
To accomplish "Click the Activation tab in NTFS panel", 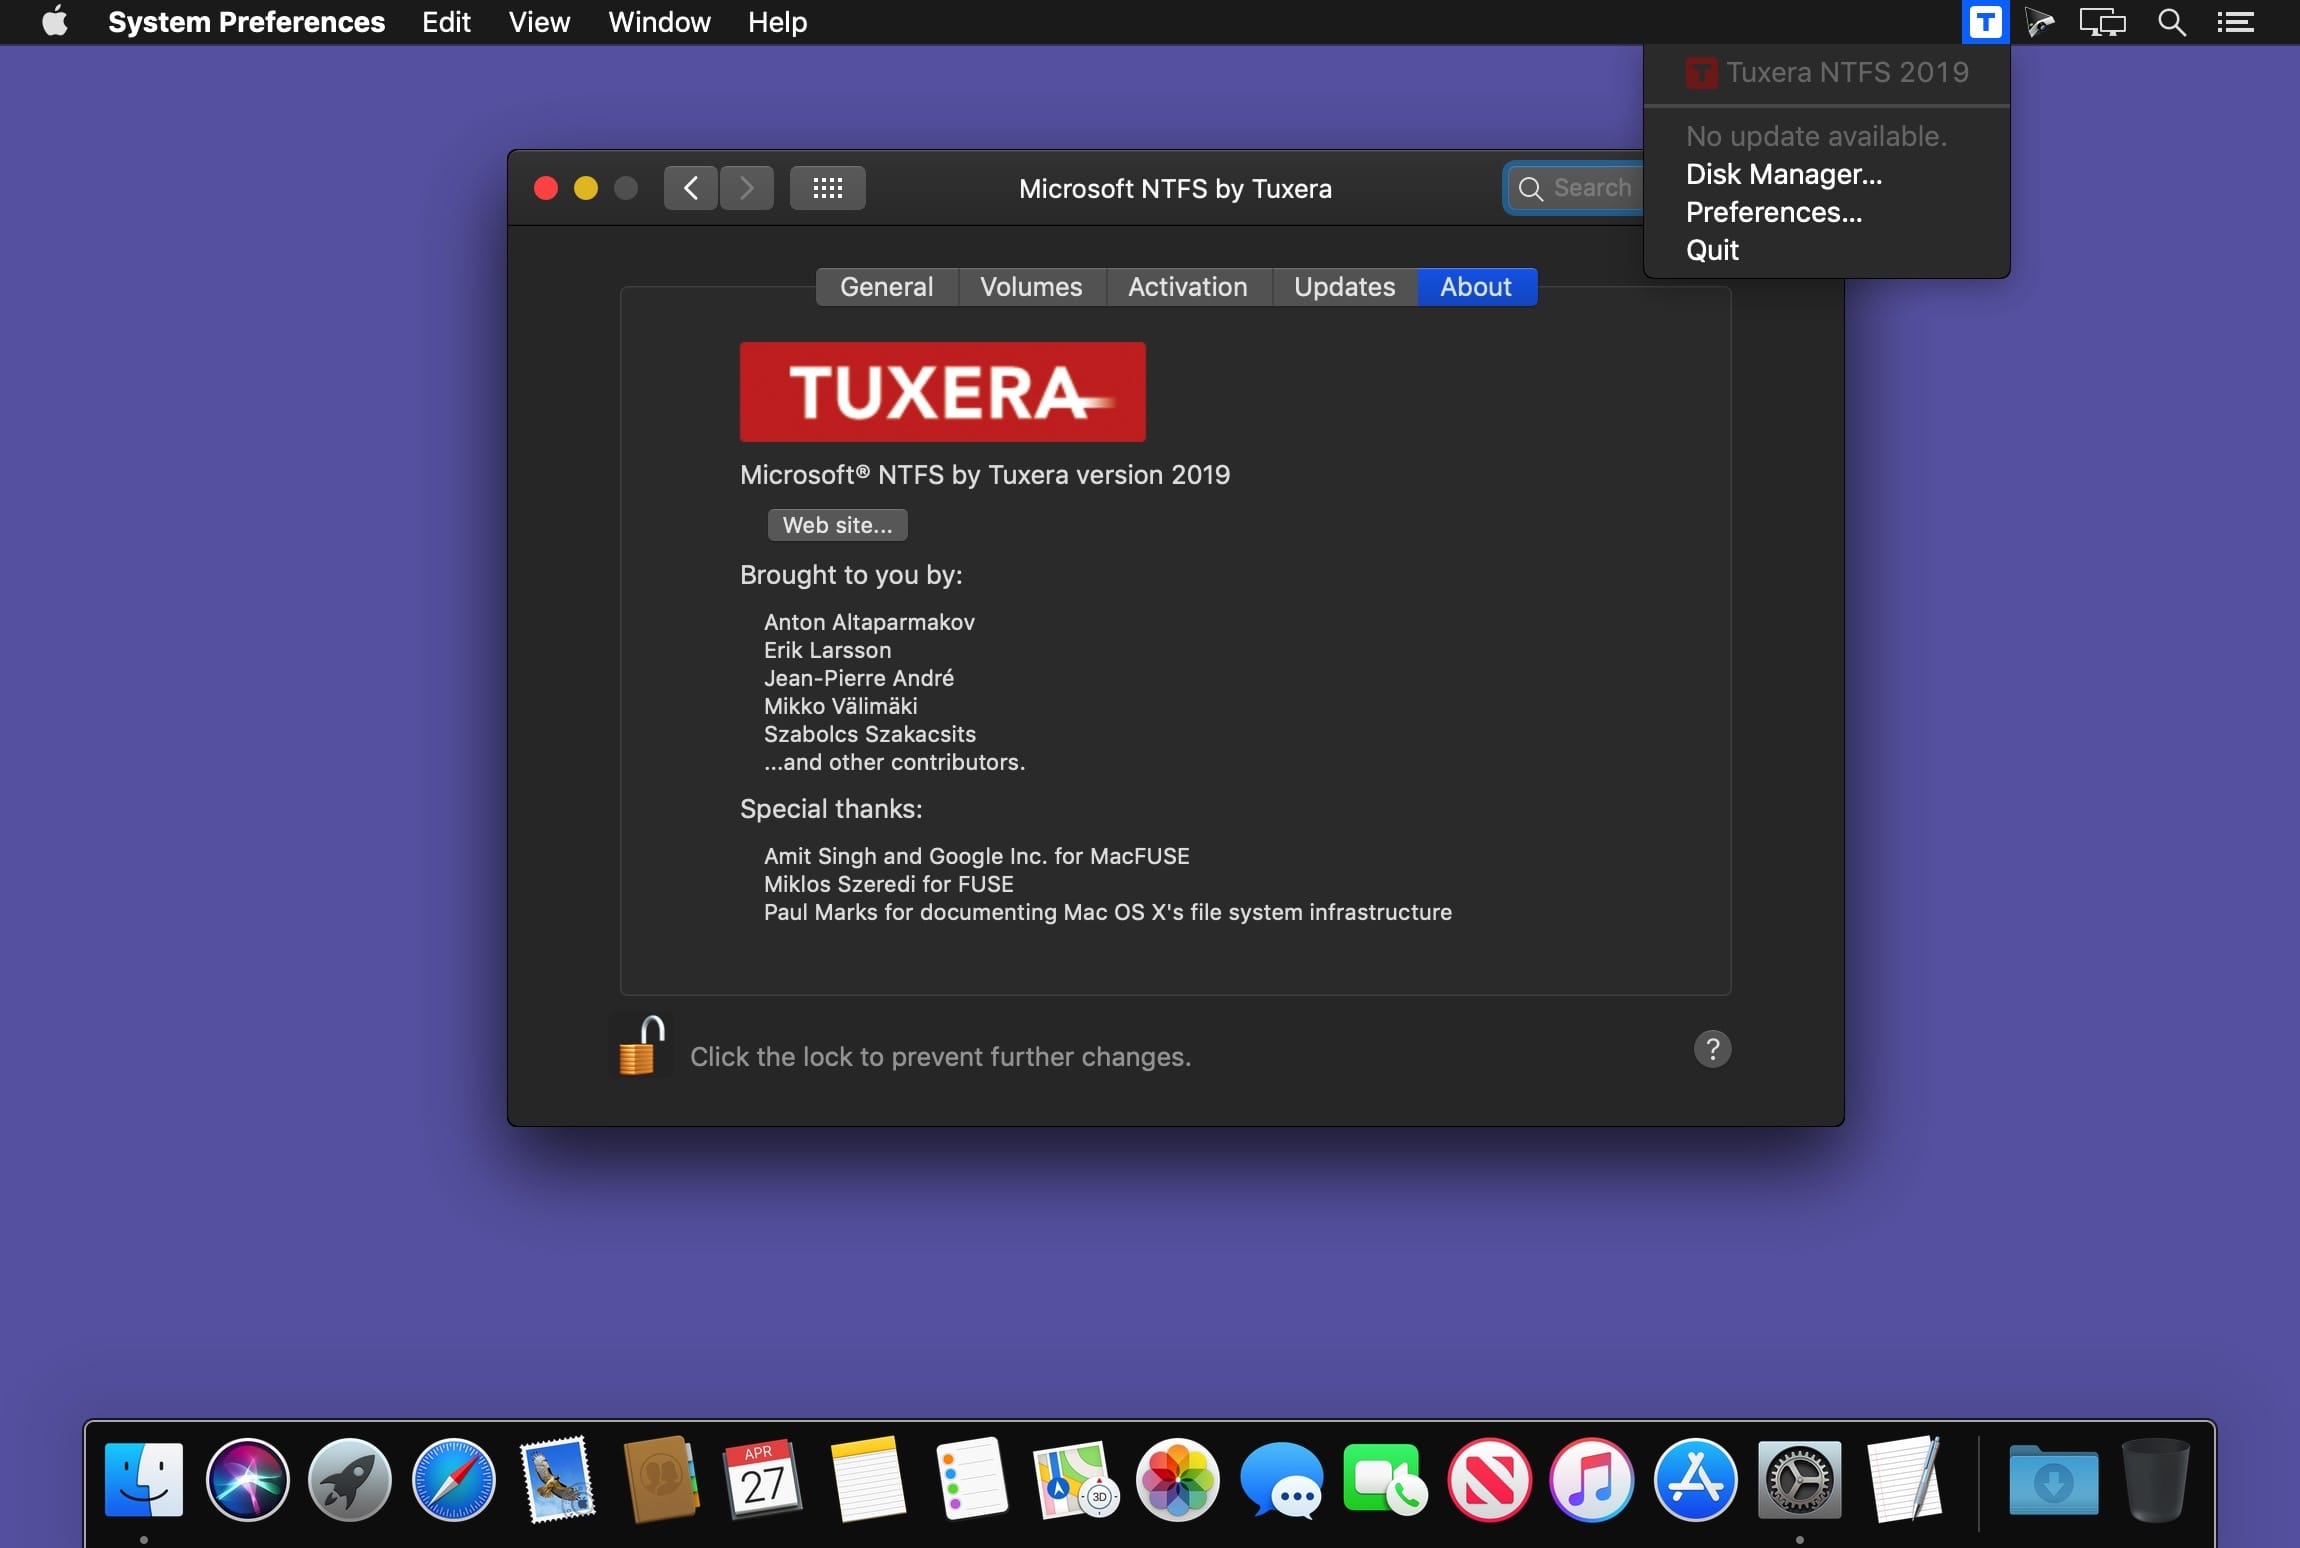I will (x=1186, y=287).
